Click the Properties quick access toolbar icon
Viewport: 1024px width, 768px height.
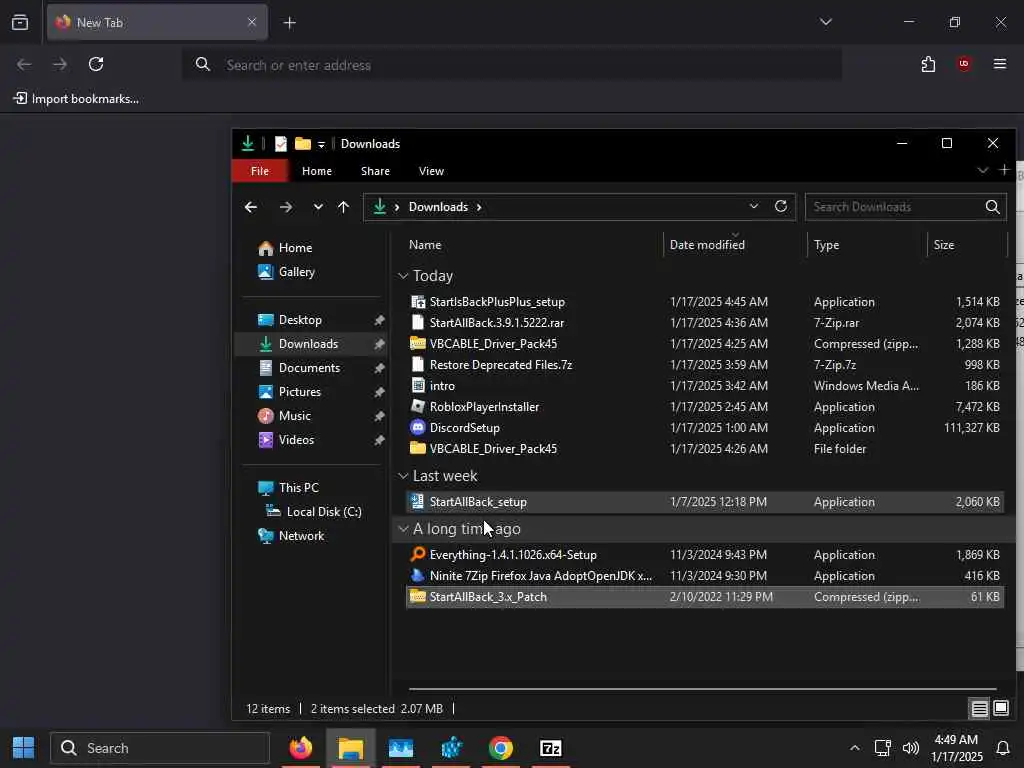click(281, 144)
